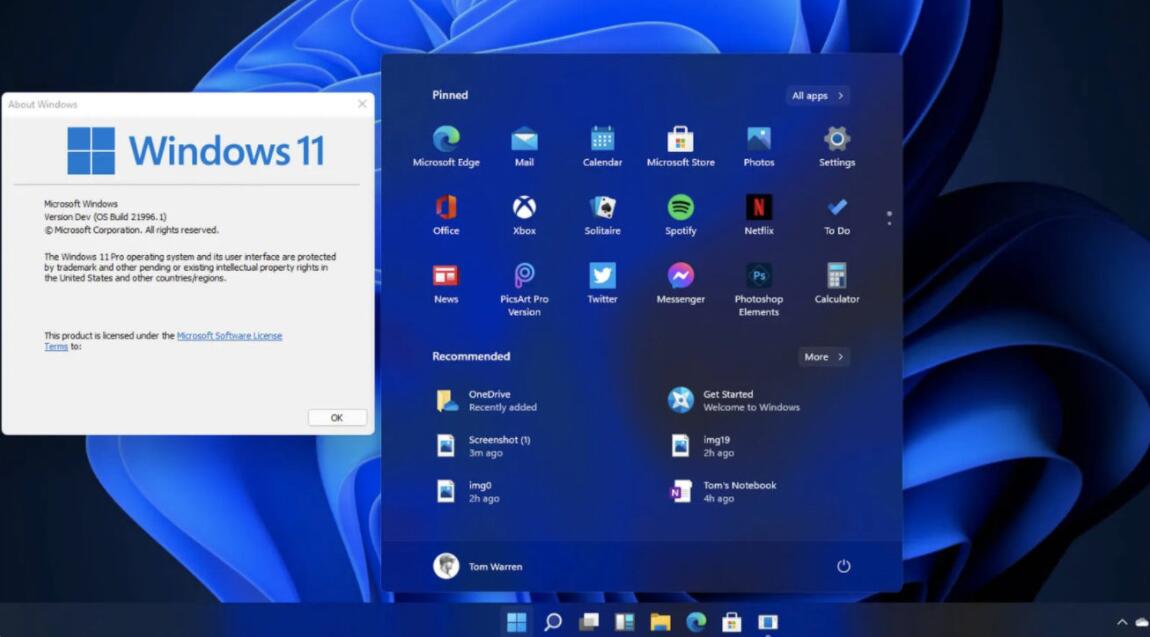
Task: Expand More recommended items
Action: point(824,357)
